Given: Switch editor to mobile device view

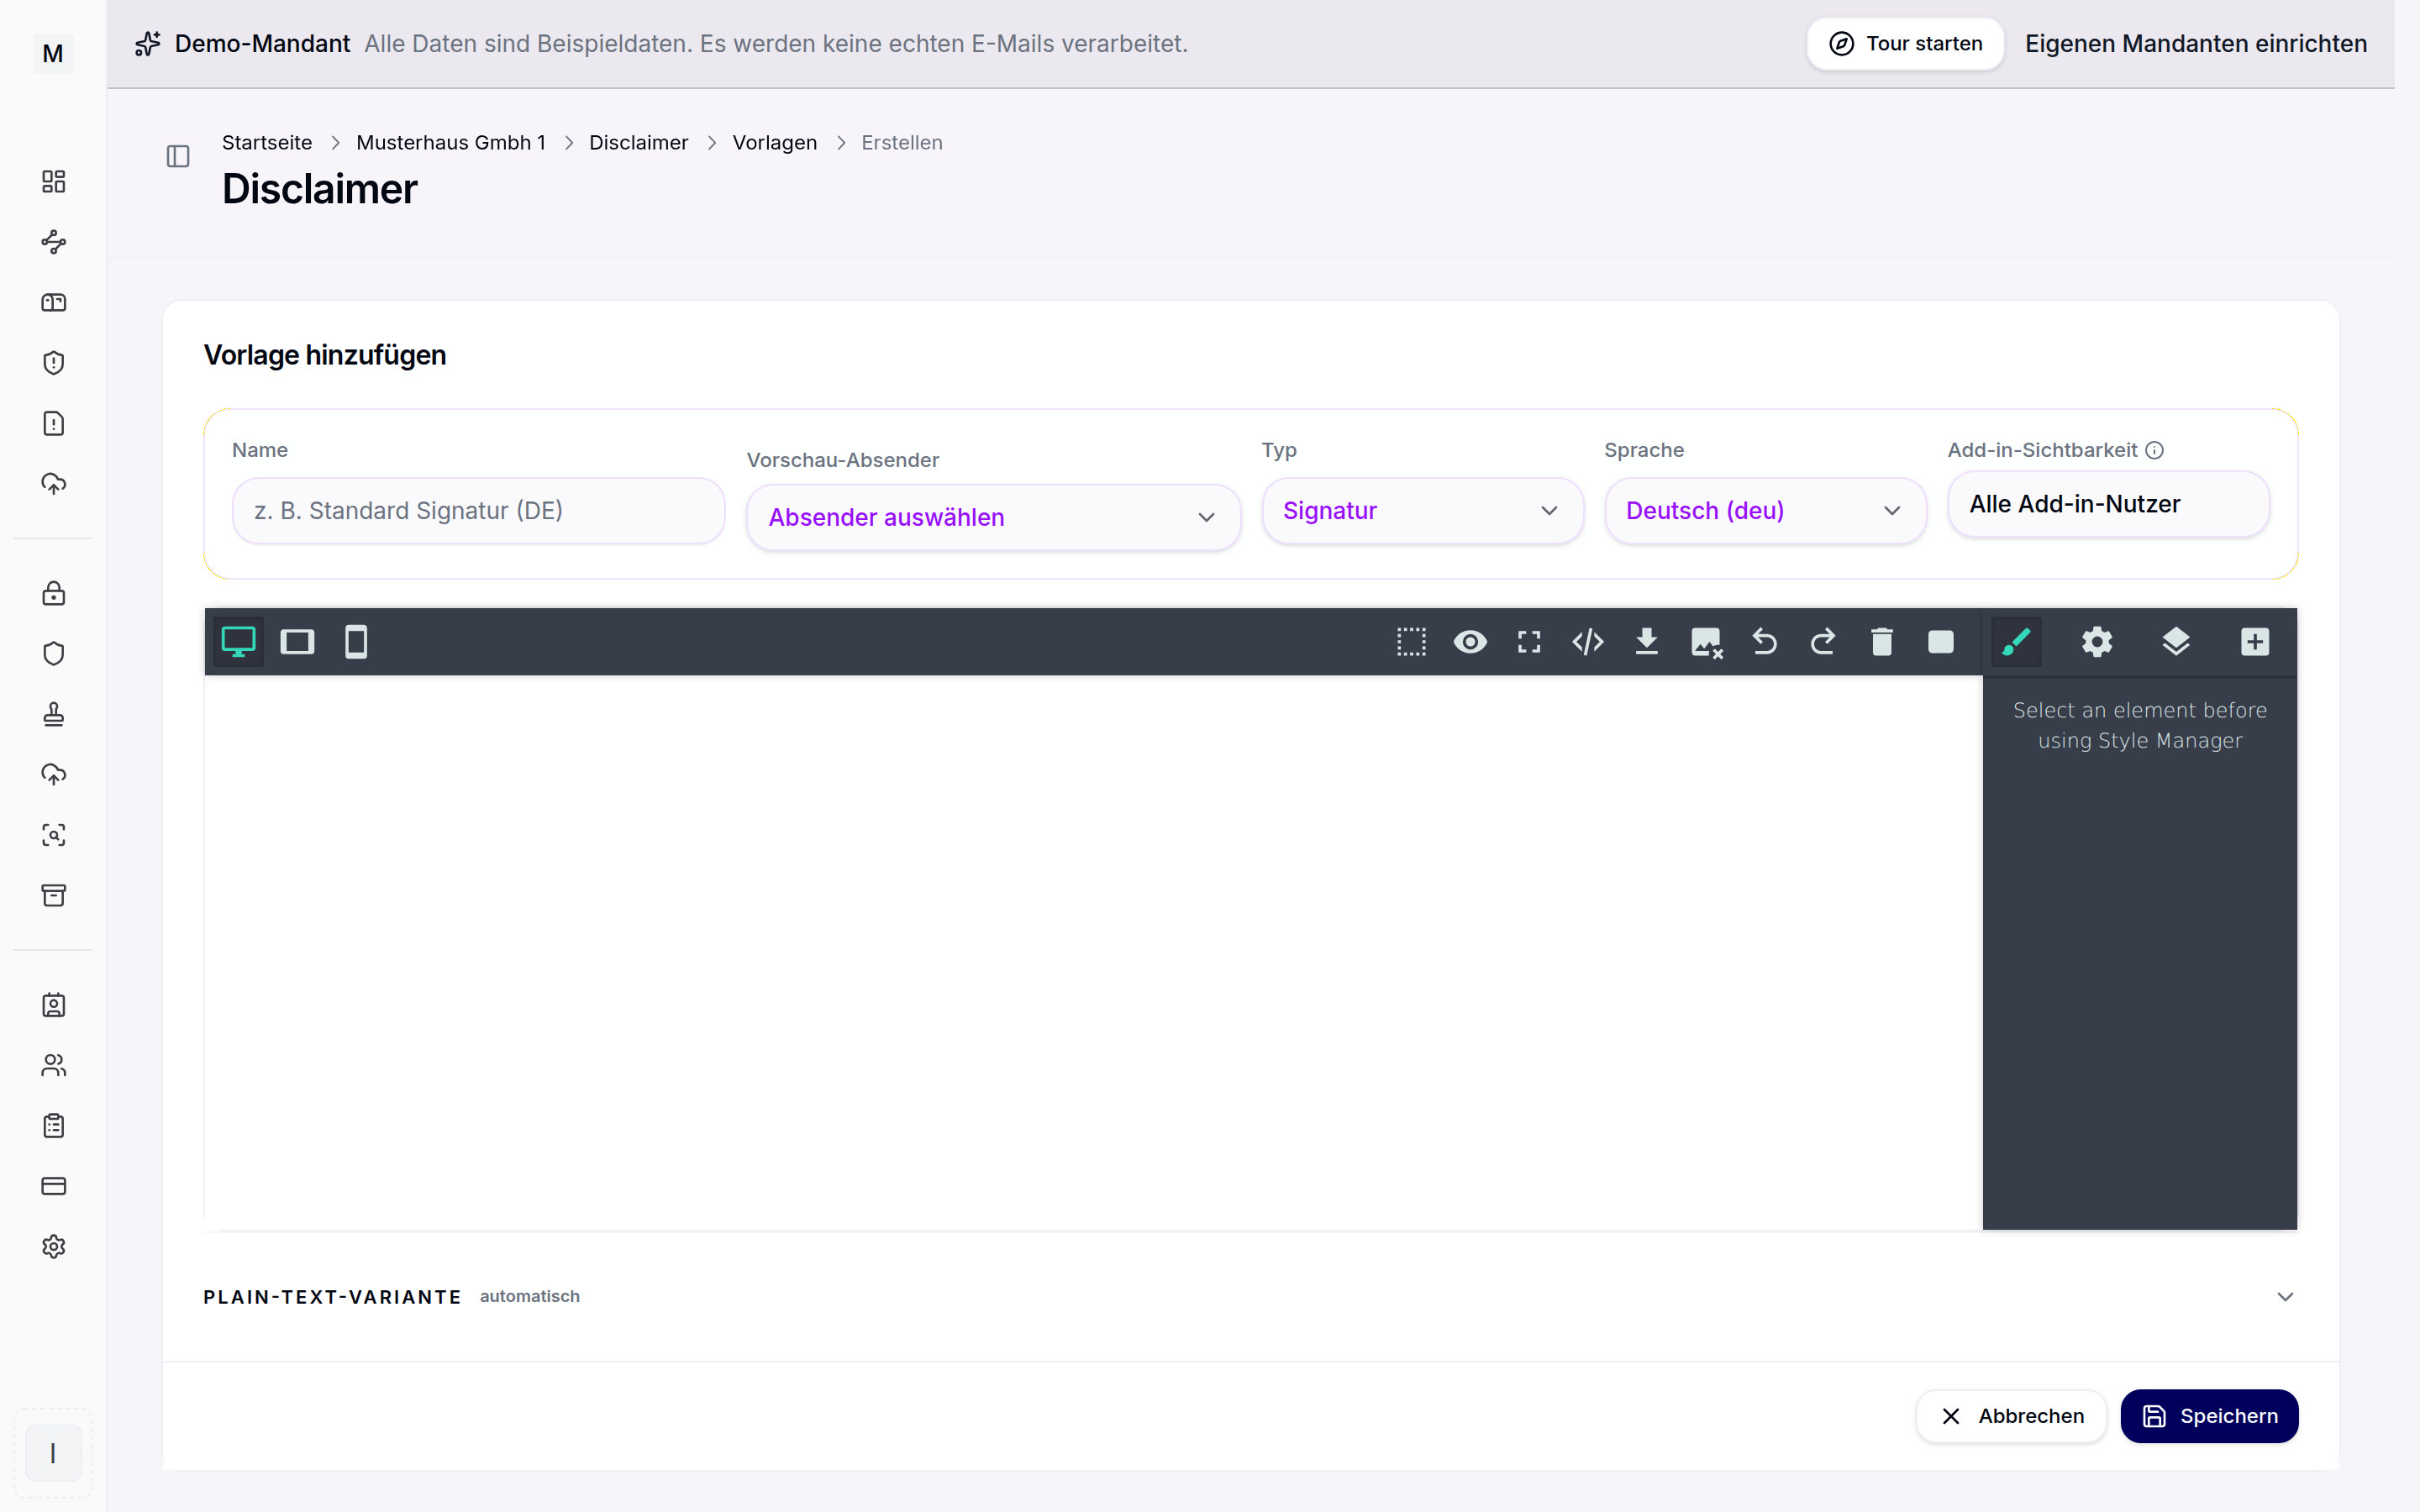Looking at the screenshot, I should (356, 641).
